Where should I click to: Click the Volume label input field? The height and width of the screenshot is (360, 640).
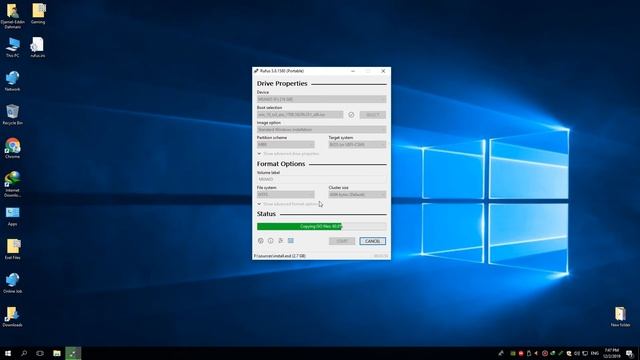tap(322, 180)
